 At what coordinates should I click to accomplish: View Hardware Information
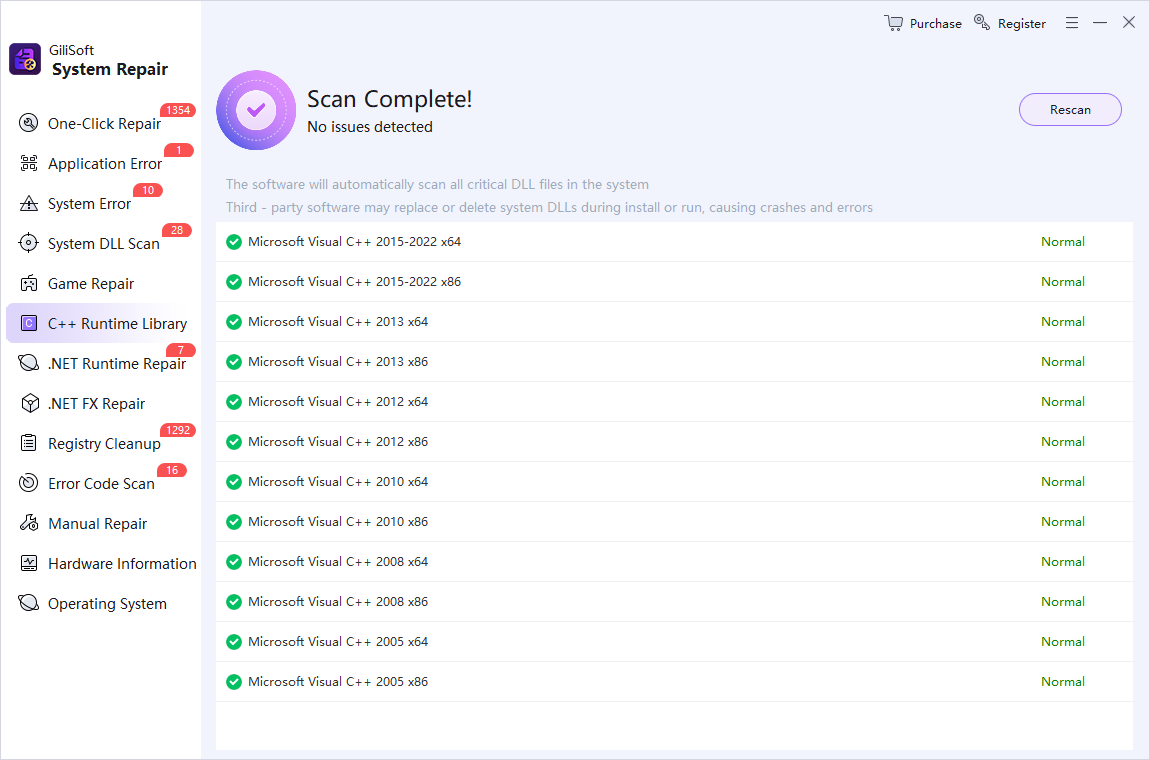(101, 563)
